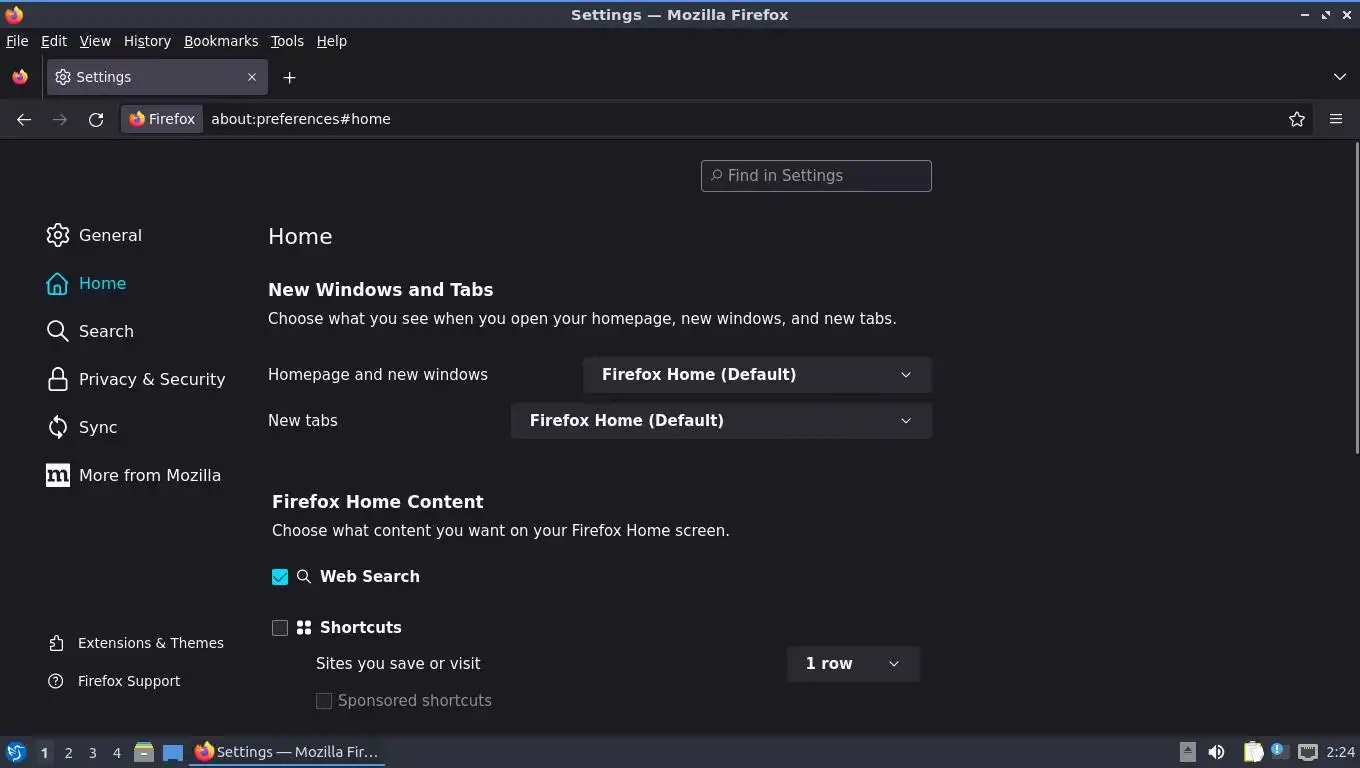Open Search settings category
1360x768 pixels.
pyautogui.click(x=90, y=331)
